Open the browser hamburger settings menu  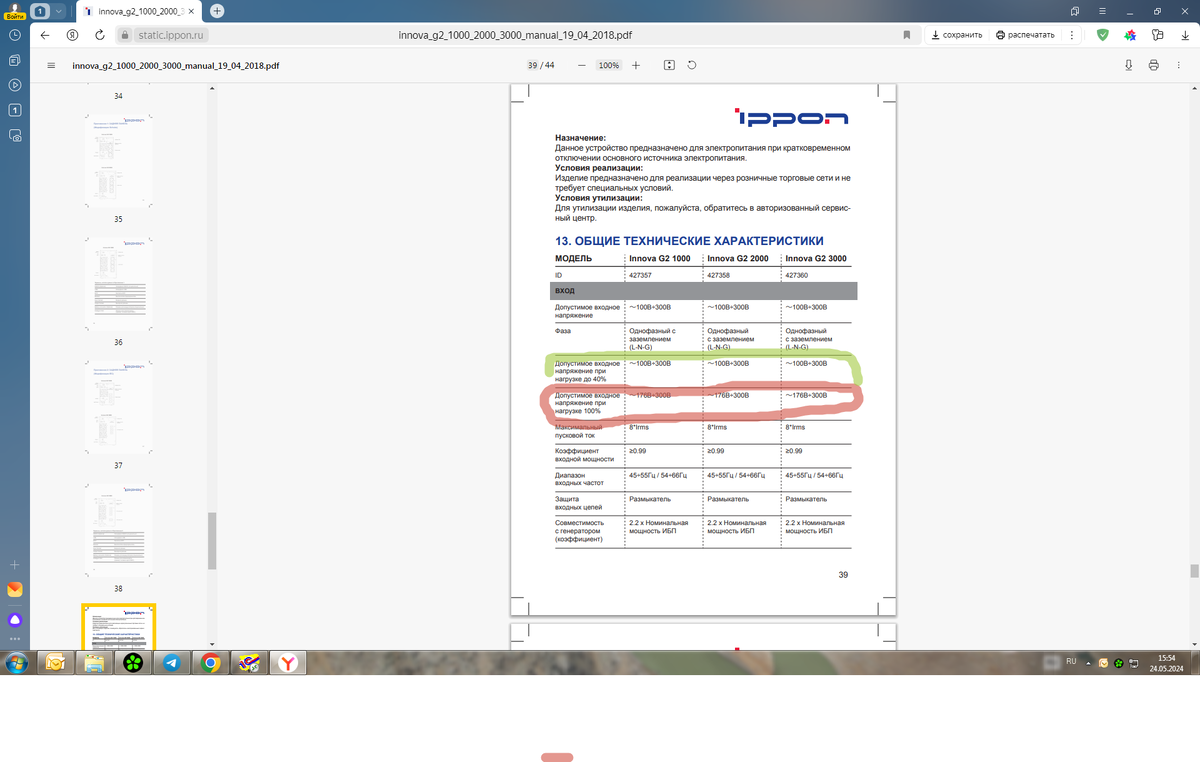click(1102, 10)
